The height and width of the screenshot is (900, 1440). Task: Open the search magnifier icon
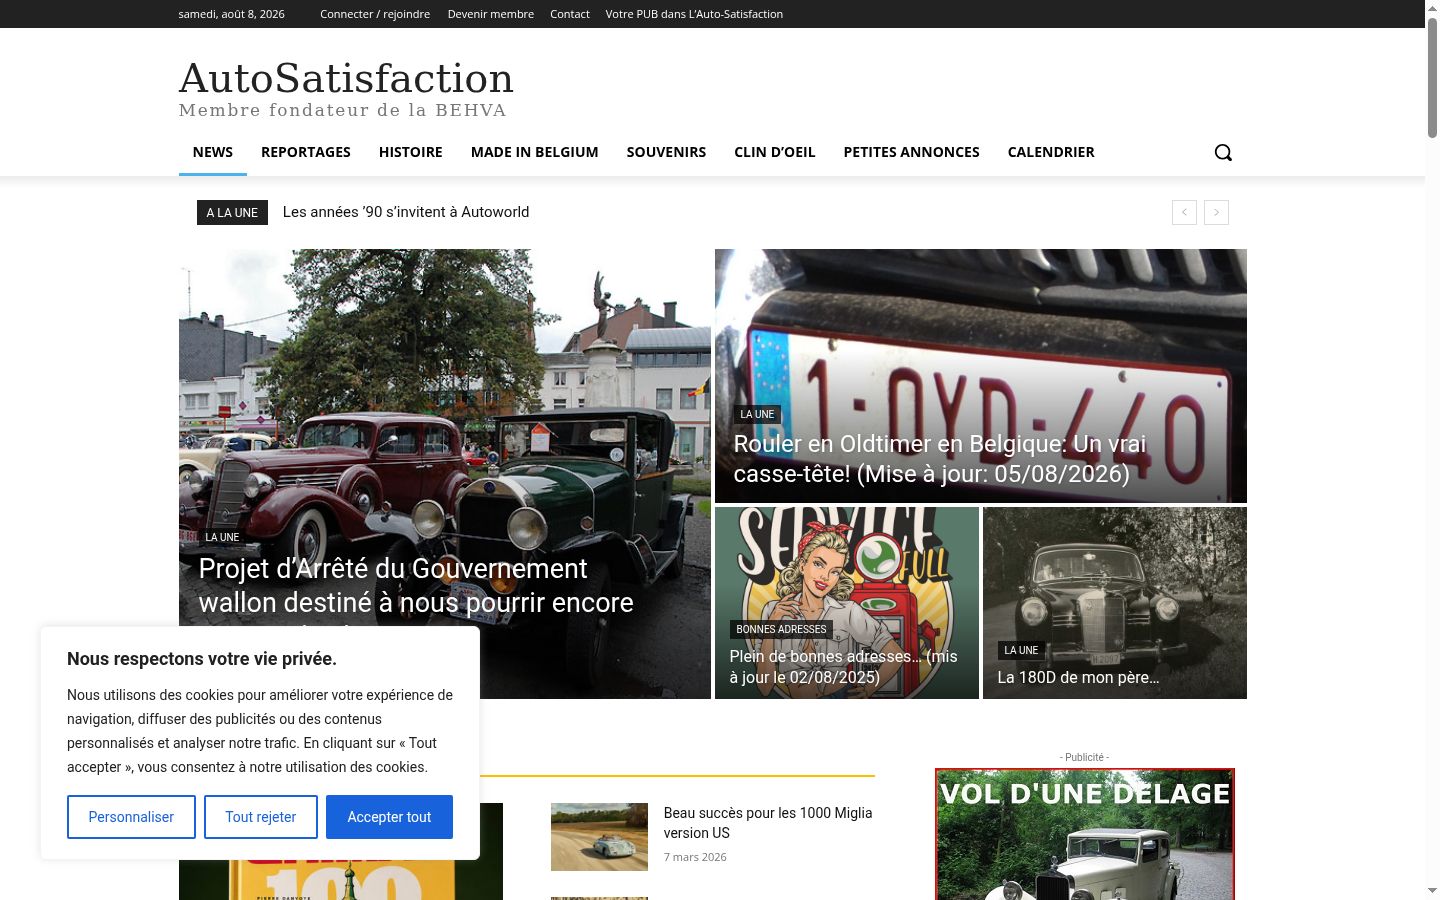click(1223, 152)
